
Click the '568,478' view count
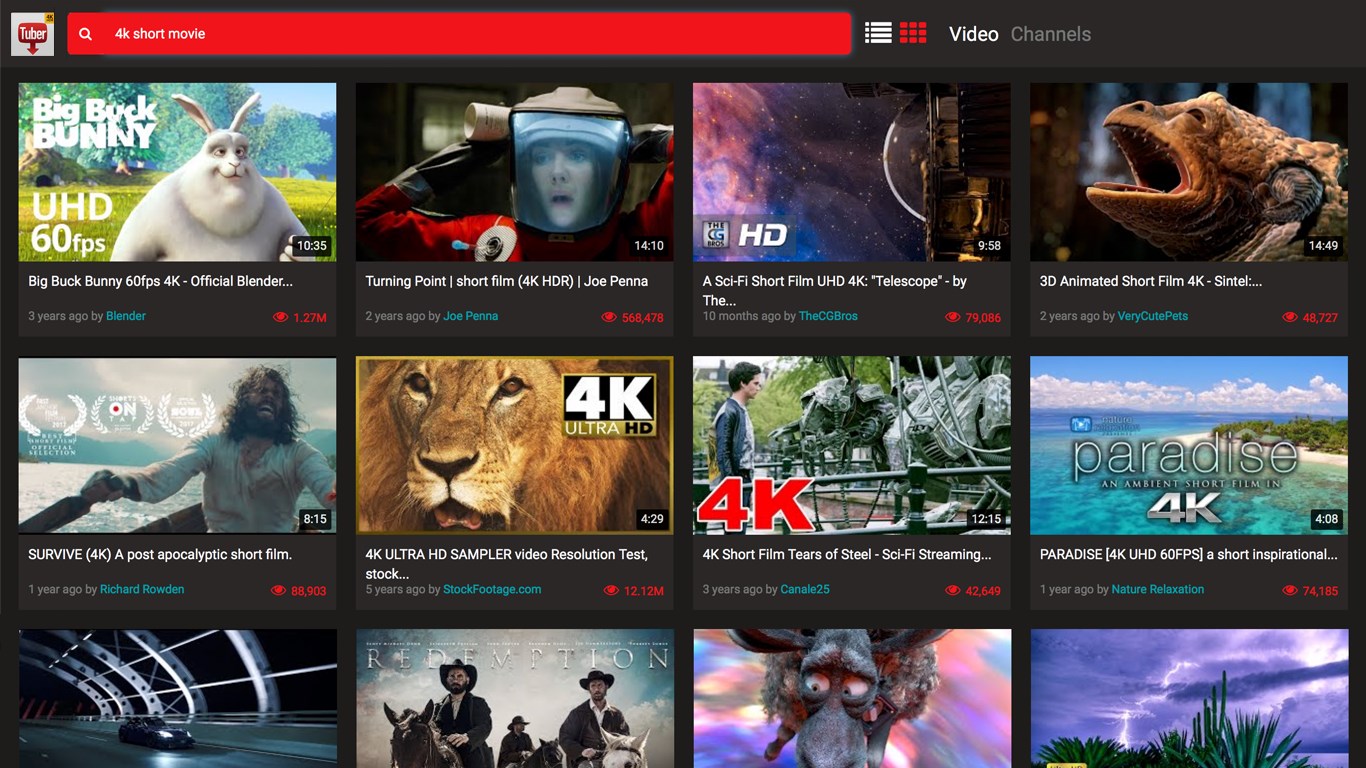(x=643, y=318)
